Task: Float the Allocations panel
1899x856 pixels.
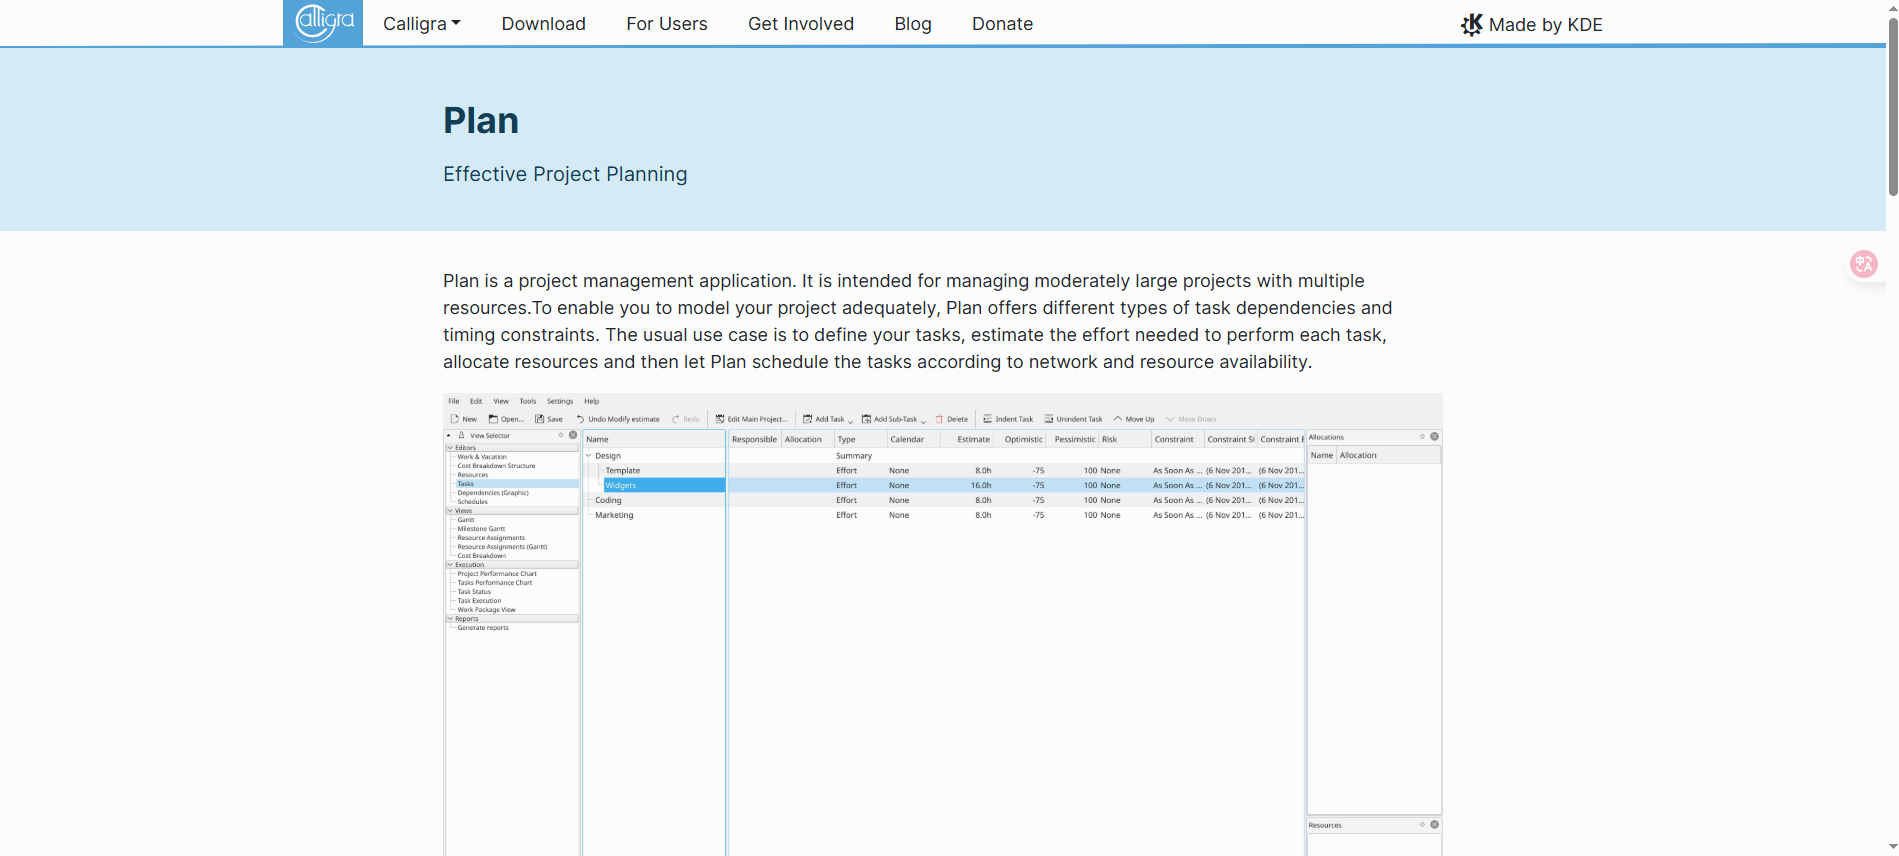Action: (x=1422, y=437)
